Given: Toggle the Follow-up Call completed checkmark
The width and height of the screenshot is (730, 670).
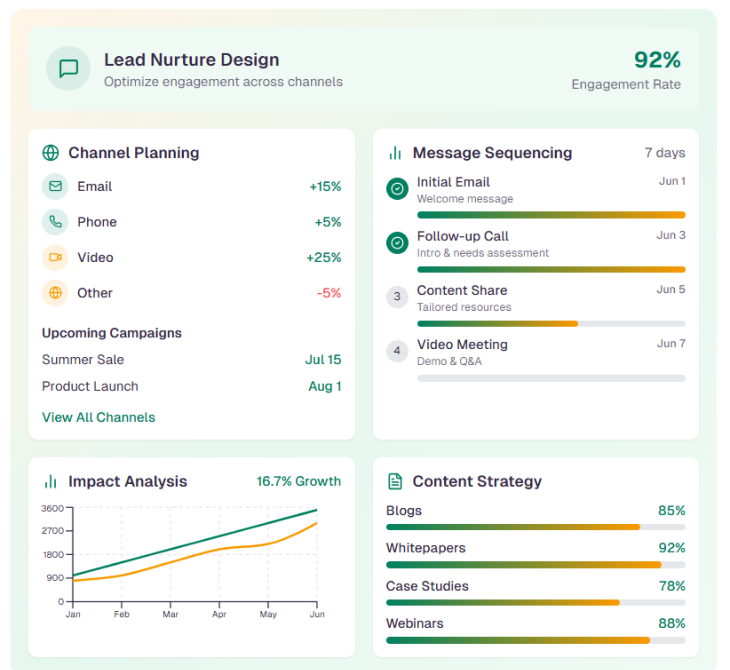Looking at the screenshot, I should (397, 242).
